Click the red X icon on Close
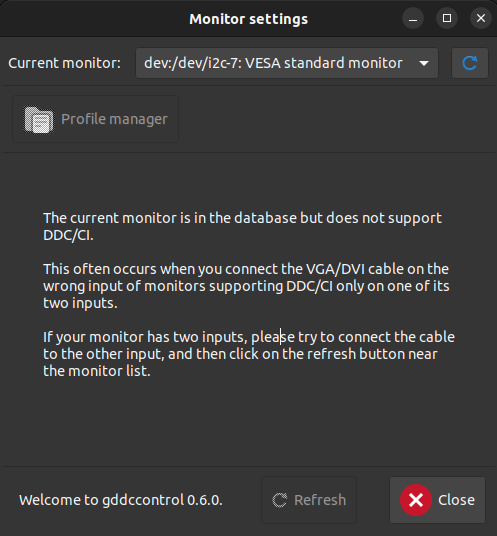Screen dimensions: 497x536 click(x=416, y=500)
